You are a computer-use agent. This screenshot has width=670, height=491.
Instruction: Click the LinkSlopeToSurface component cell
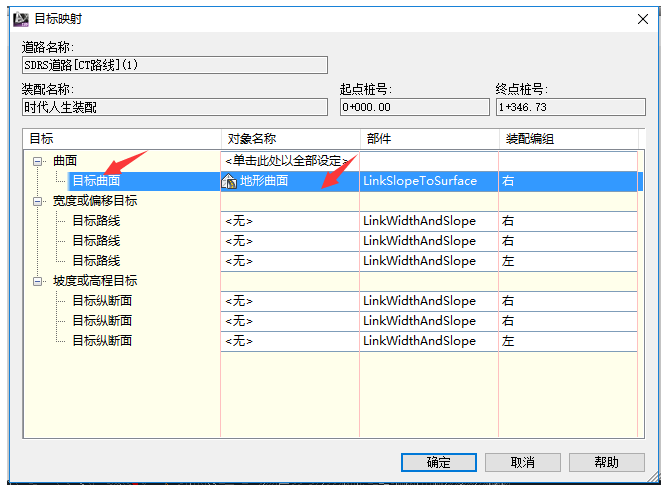tap(429, 181)
